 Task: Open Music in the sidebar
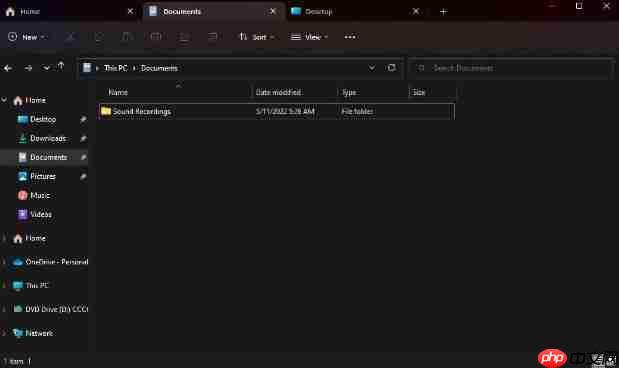click(x=40, y=195)
